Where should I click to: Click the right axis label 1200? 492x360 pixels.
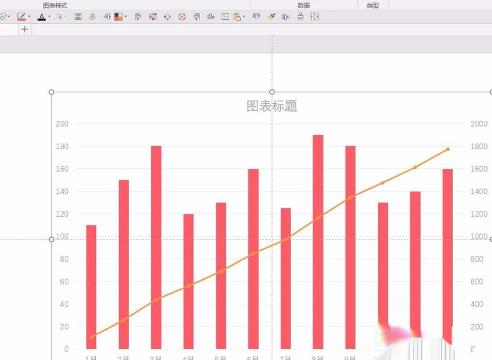point(479,214)
